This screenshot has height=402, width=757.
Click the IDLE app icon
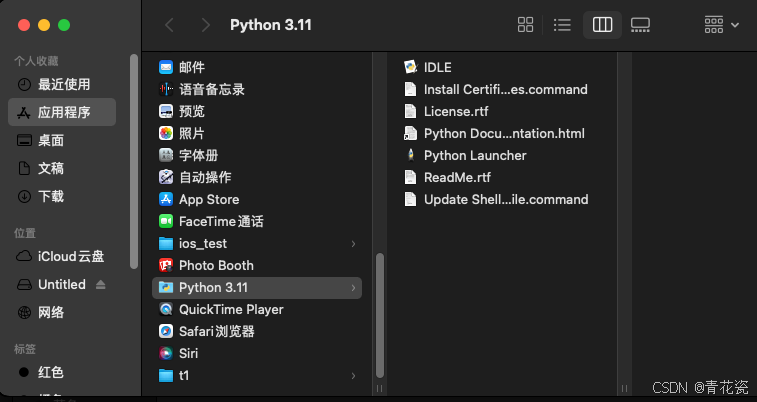pyautogui.click(x=410, y=67)
